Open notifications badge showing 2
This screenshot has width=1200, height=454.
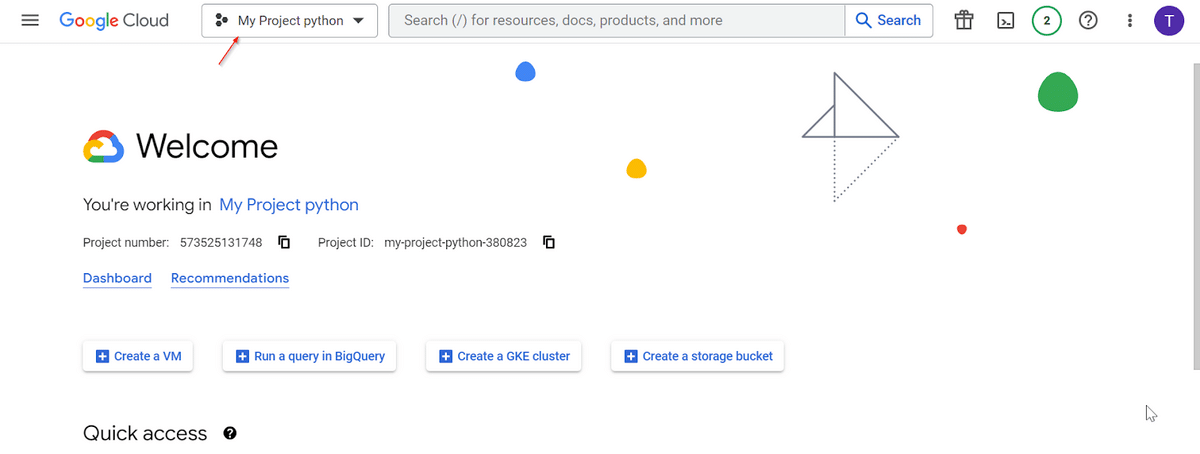click(x=1047, y=20)
